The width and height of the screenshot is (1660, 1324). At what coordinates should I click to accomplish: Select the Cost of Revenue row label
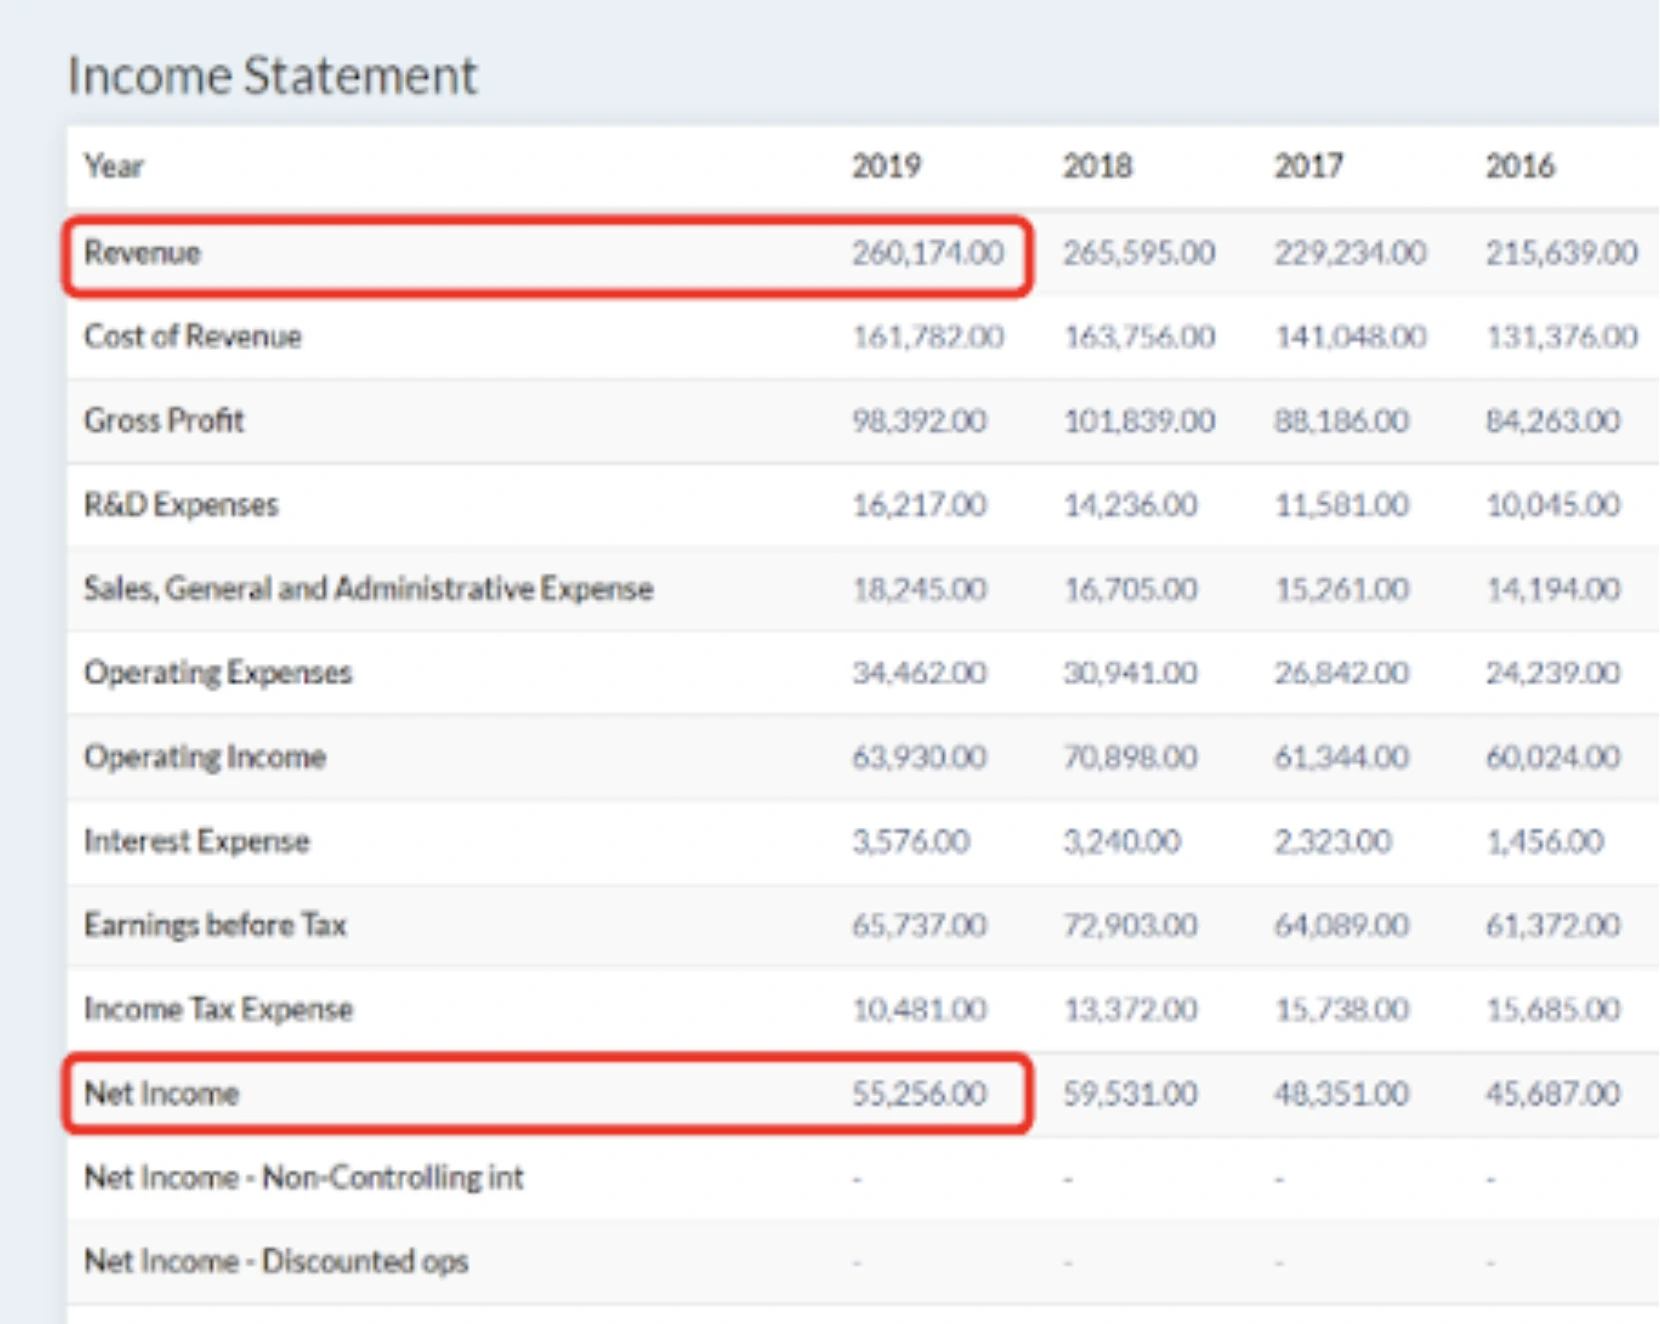point(193,337)
